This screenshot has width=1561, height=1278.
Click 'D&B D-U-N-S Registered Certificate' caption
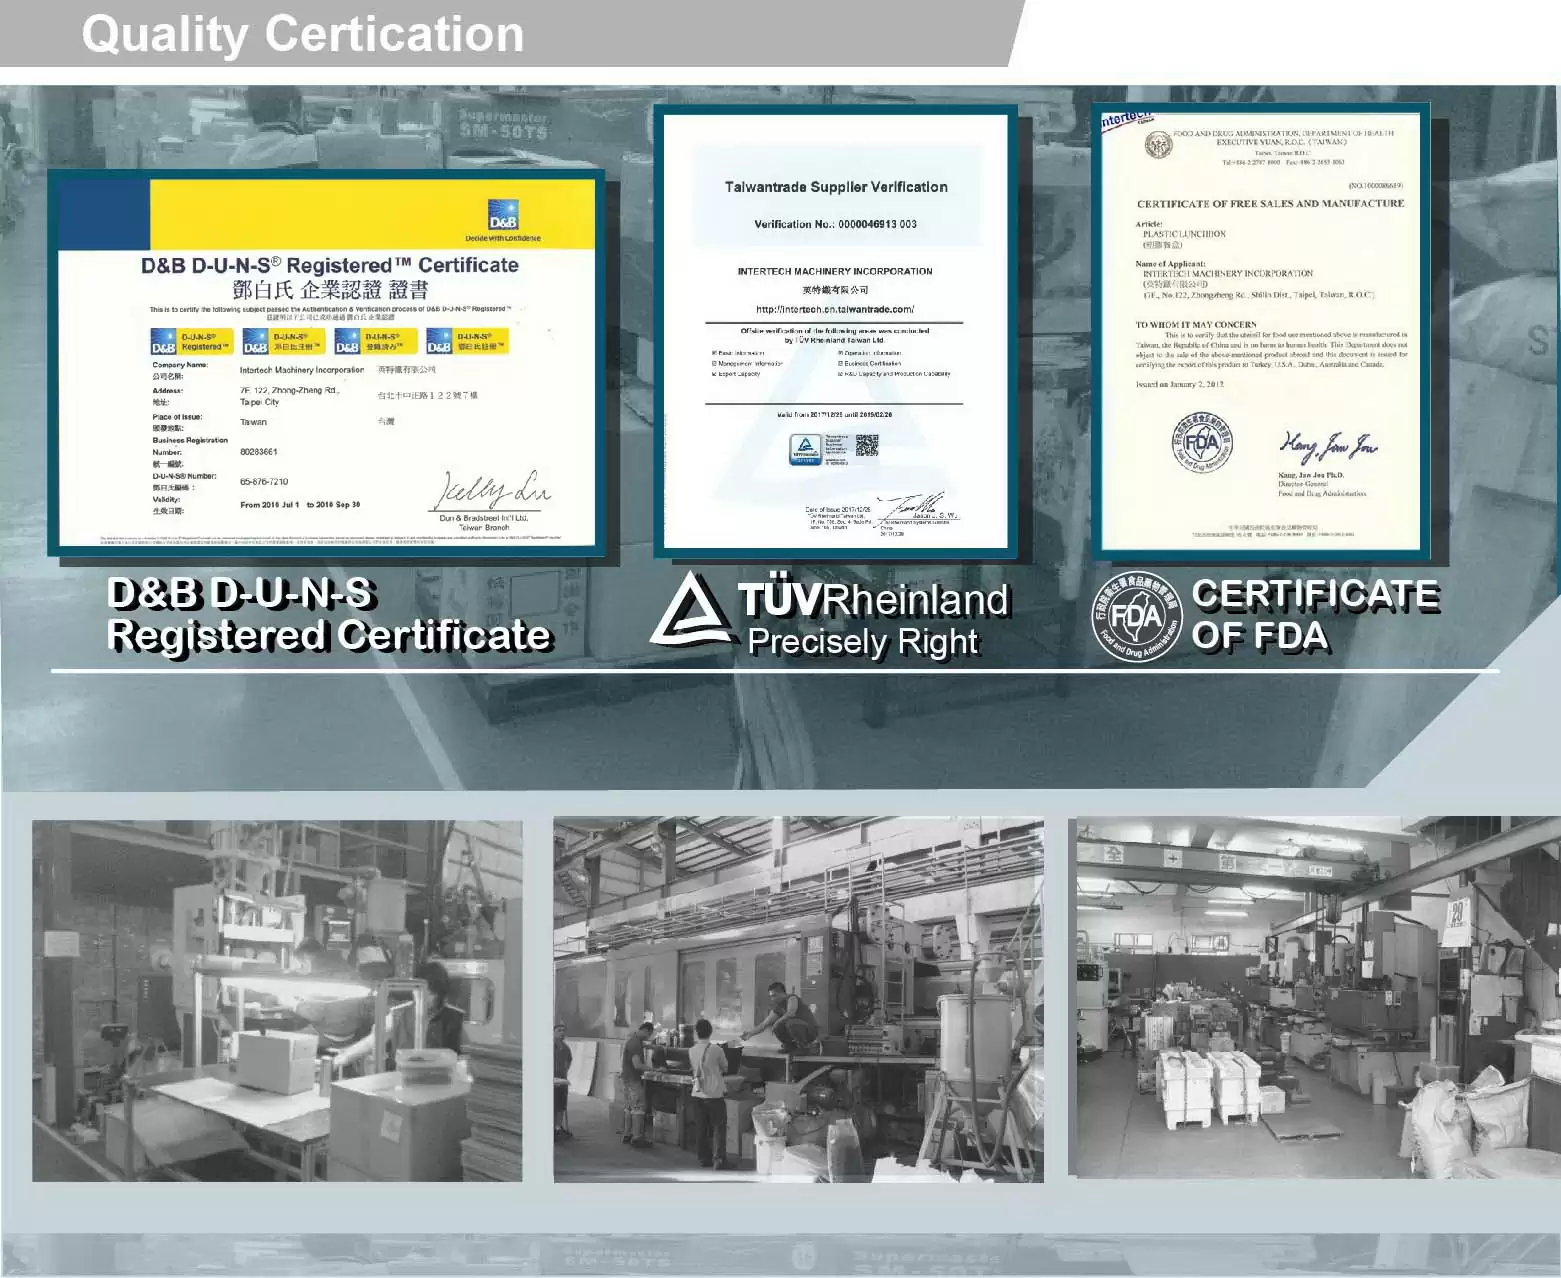coord(328,615)
